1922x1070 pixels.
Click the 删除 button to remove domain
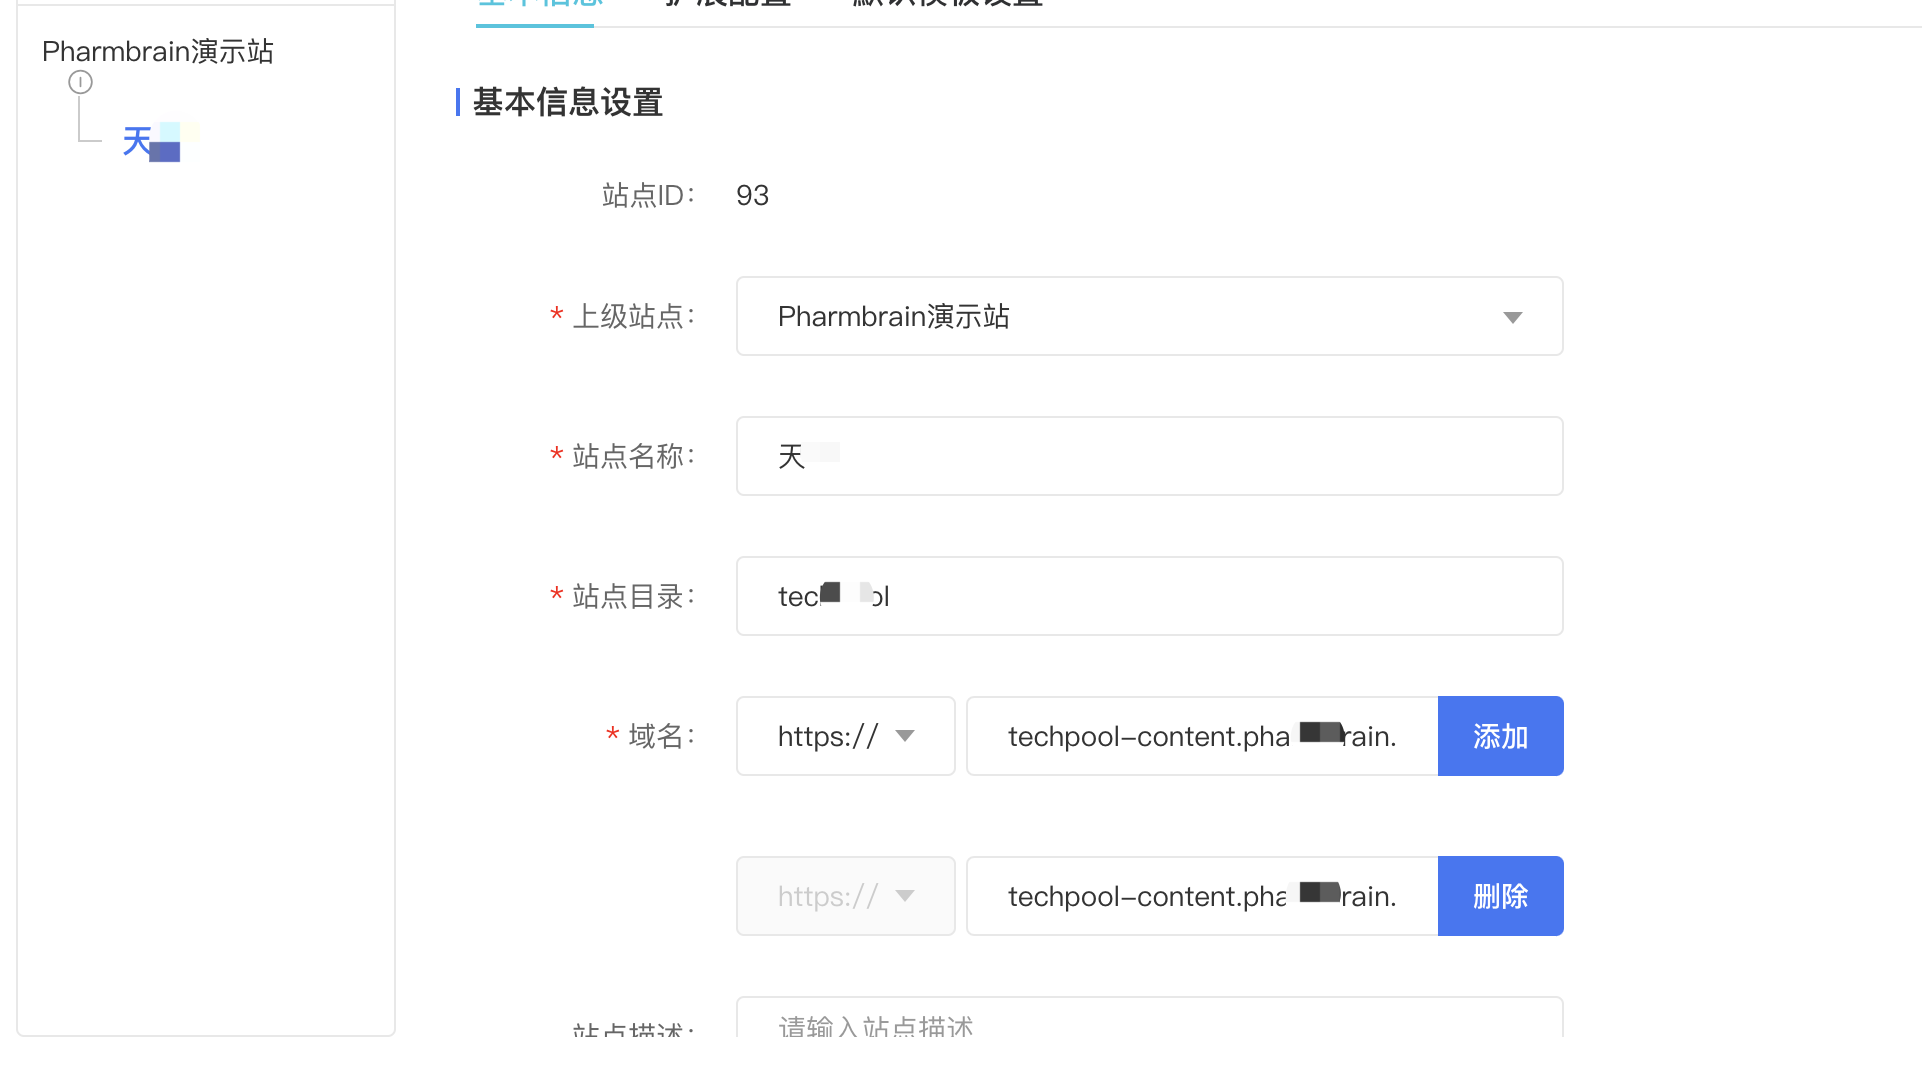(1500, 896)
